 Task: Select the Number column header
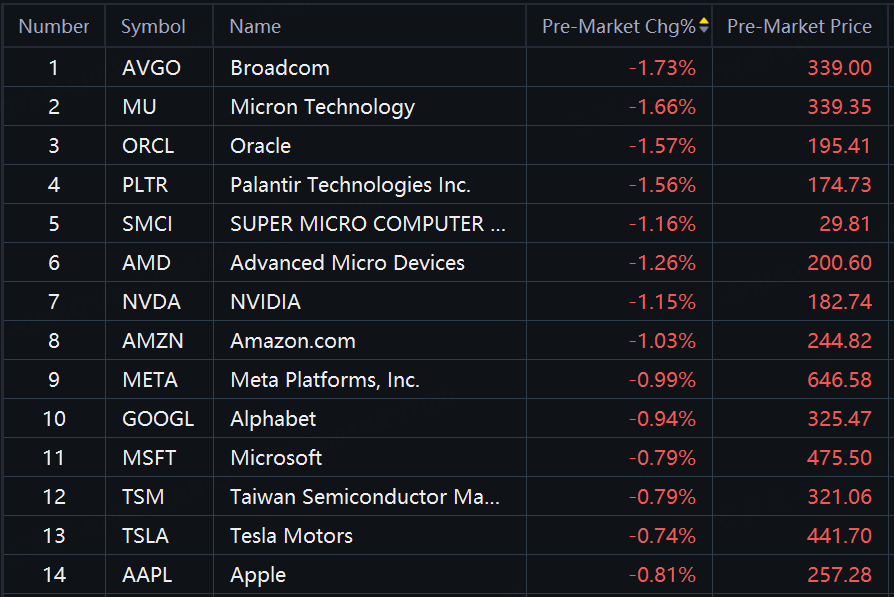click(x=54, y=26)
